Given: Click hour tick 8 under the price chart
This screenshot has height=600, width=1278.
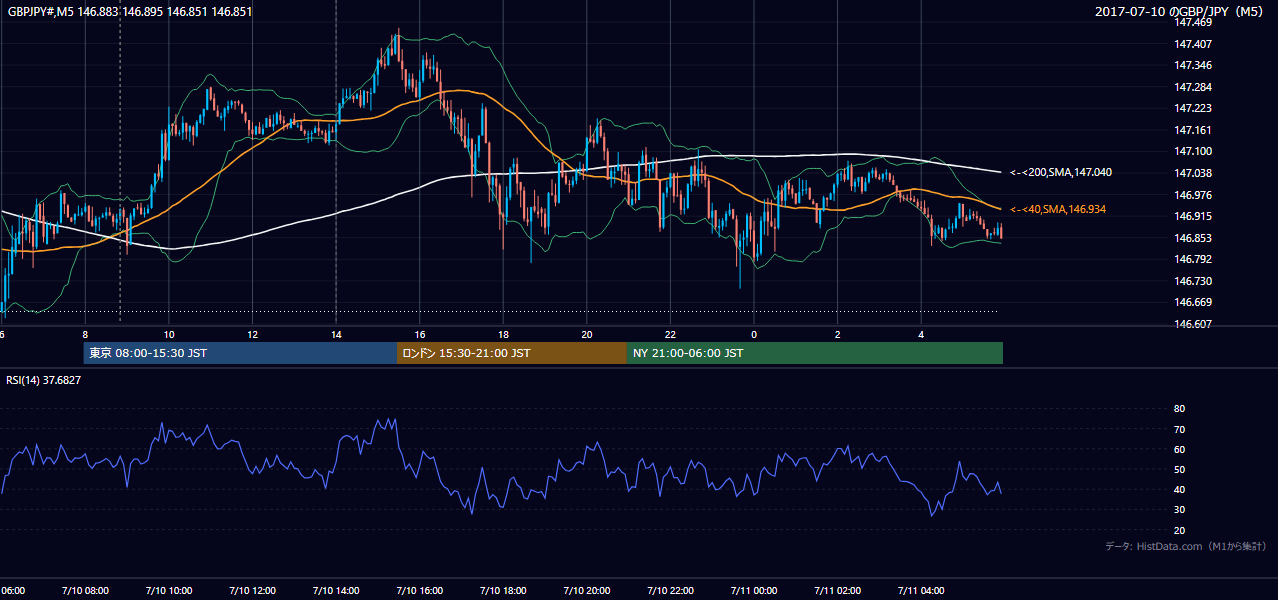Looking at the screenshot, I should pyautogui.click(x=85, y=334).
